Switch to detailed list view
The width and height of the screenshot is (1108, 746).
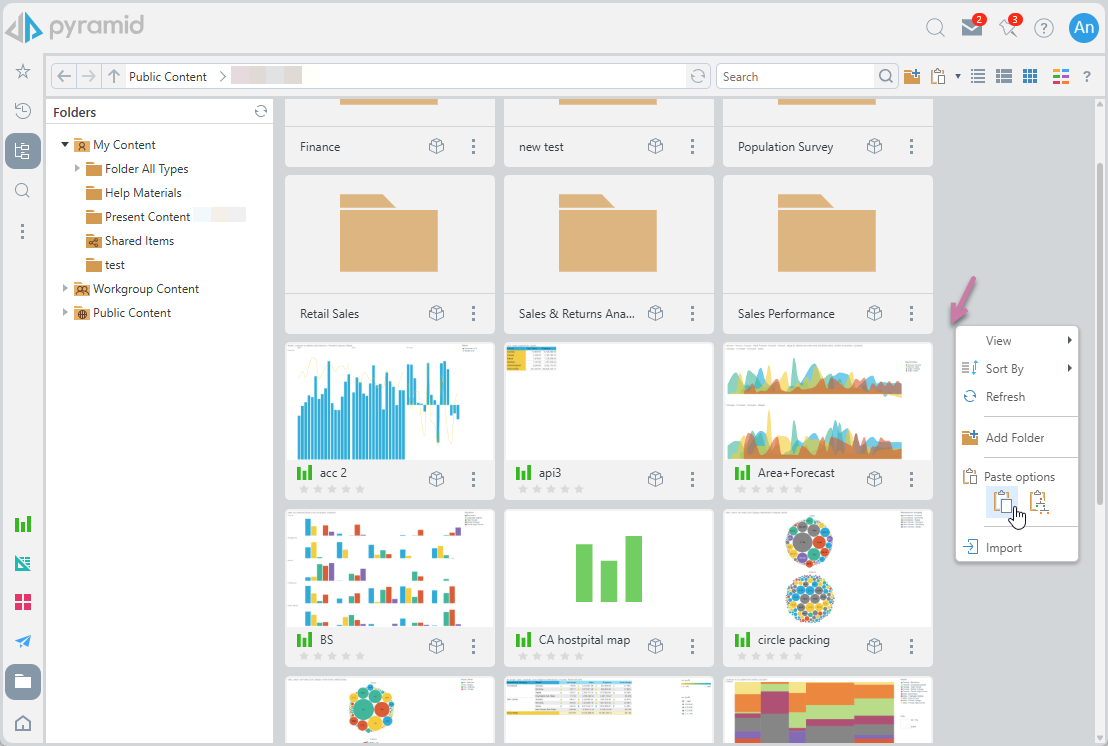(1004, 77)
